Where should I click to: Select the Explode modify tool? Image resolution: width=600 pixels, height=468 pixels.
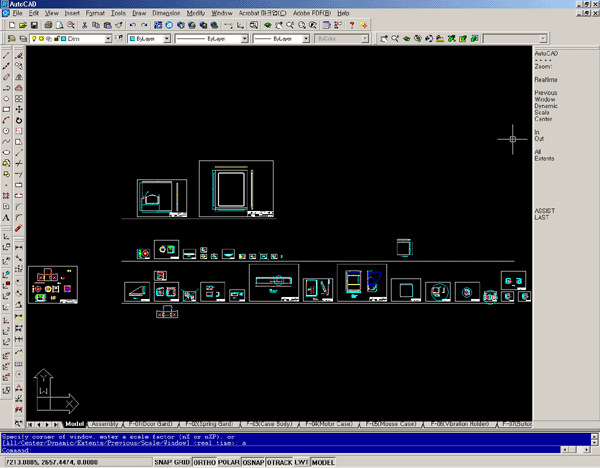[x=19, y=228]
